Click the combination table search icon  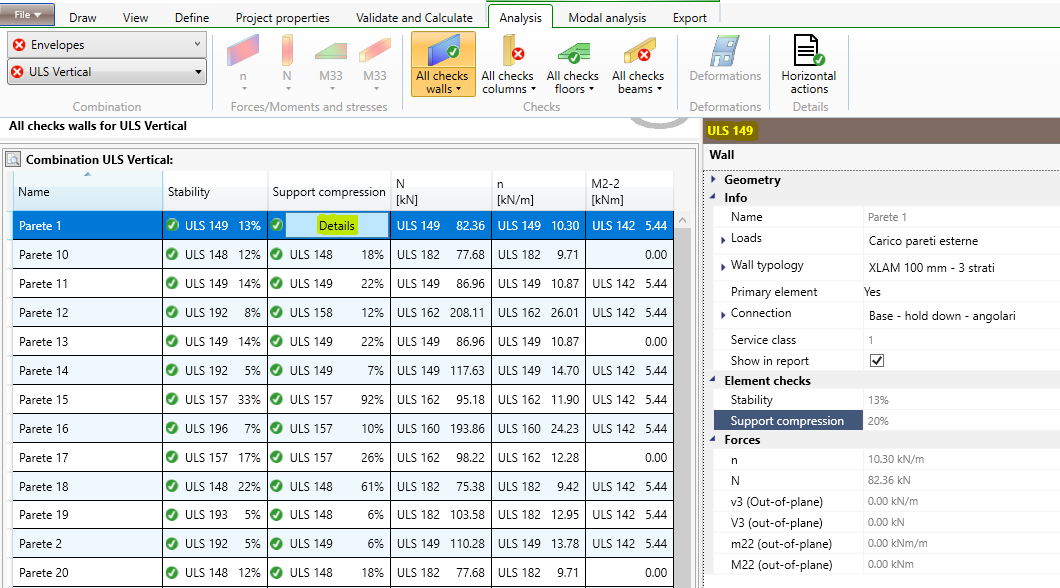tap(13, 160)
